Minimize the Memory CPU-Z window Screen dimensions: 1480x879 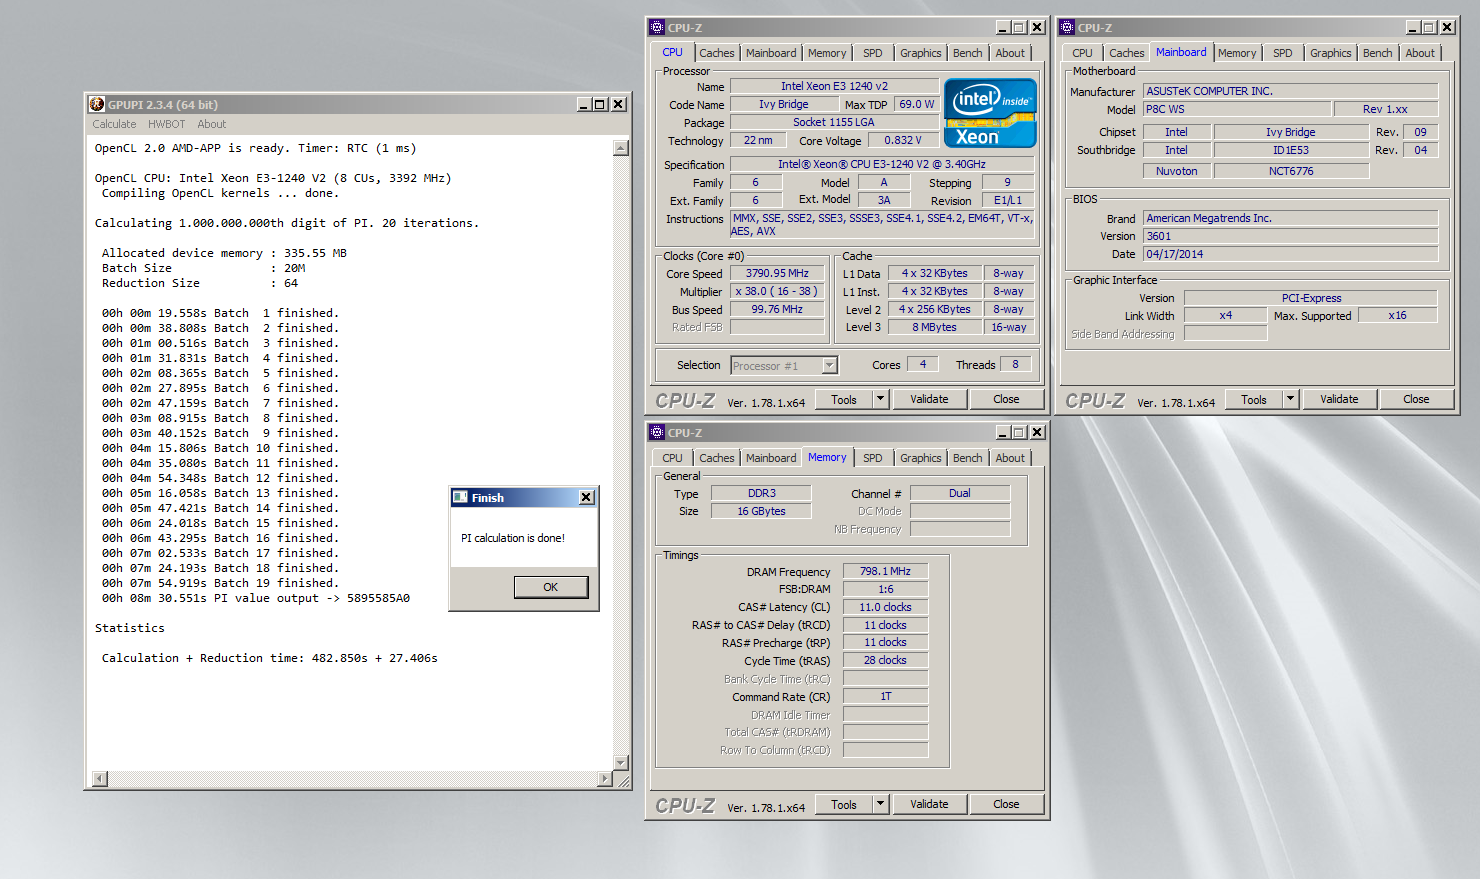1003,432
